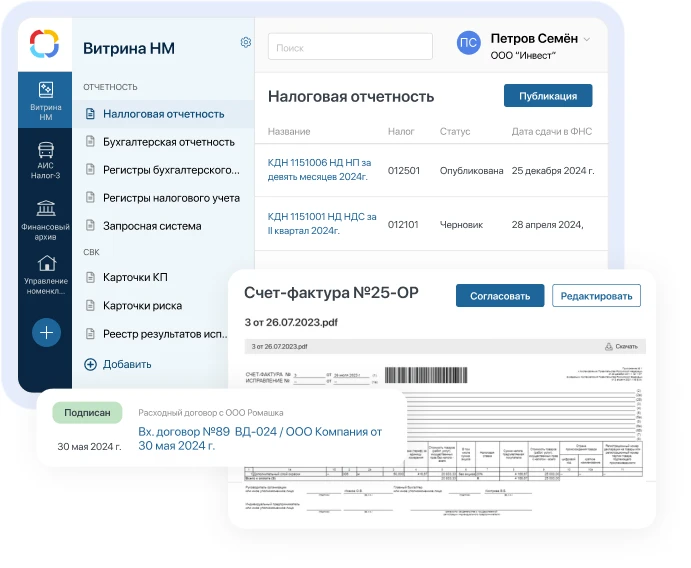
Task: Open Финансовый архив sidebar section
Action: click(x=45, y=216)
